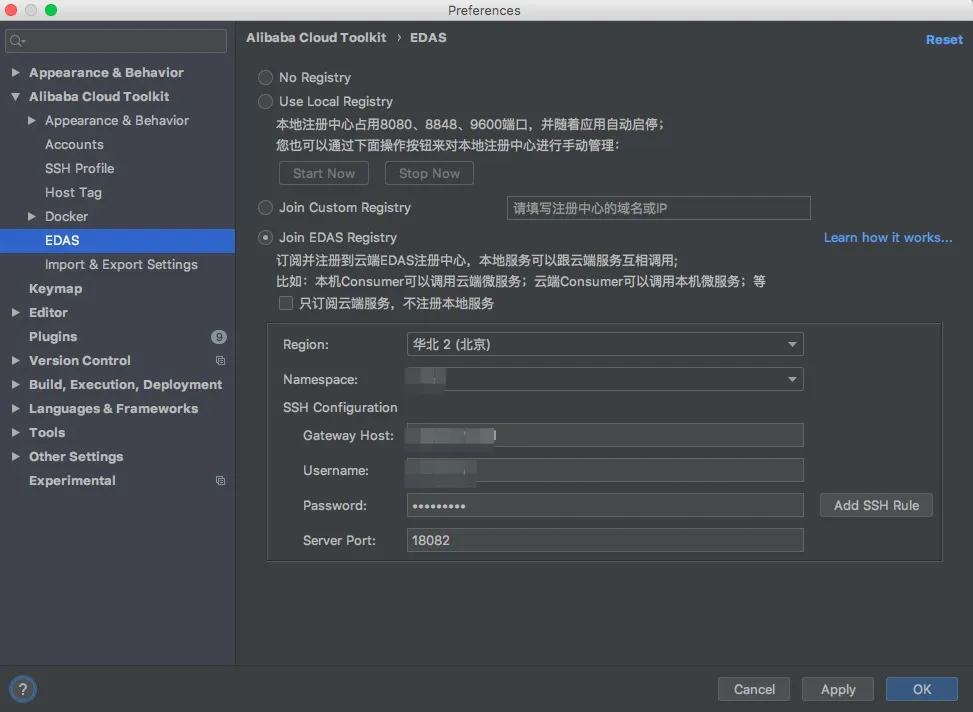Click the settings search field
The image size is (973, 712).
(x=116, y=41)
